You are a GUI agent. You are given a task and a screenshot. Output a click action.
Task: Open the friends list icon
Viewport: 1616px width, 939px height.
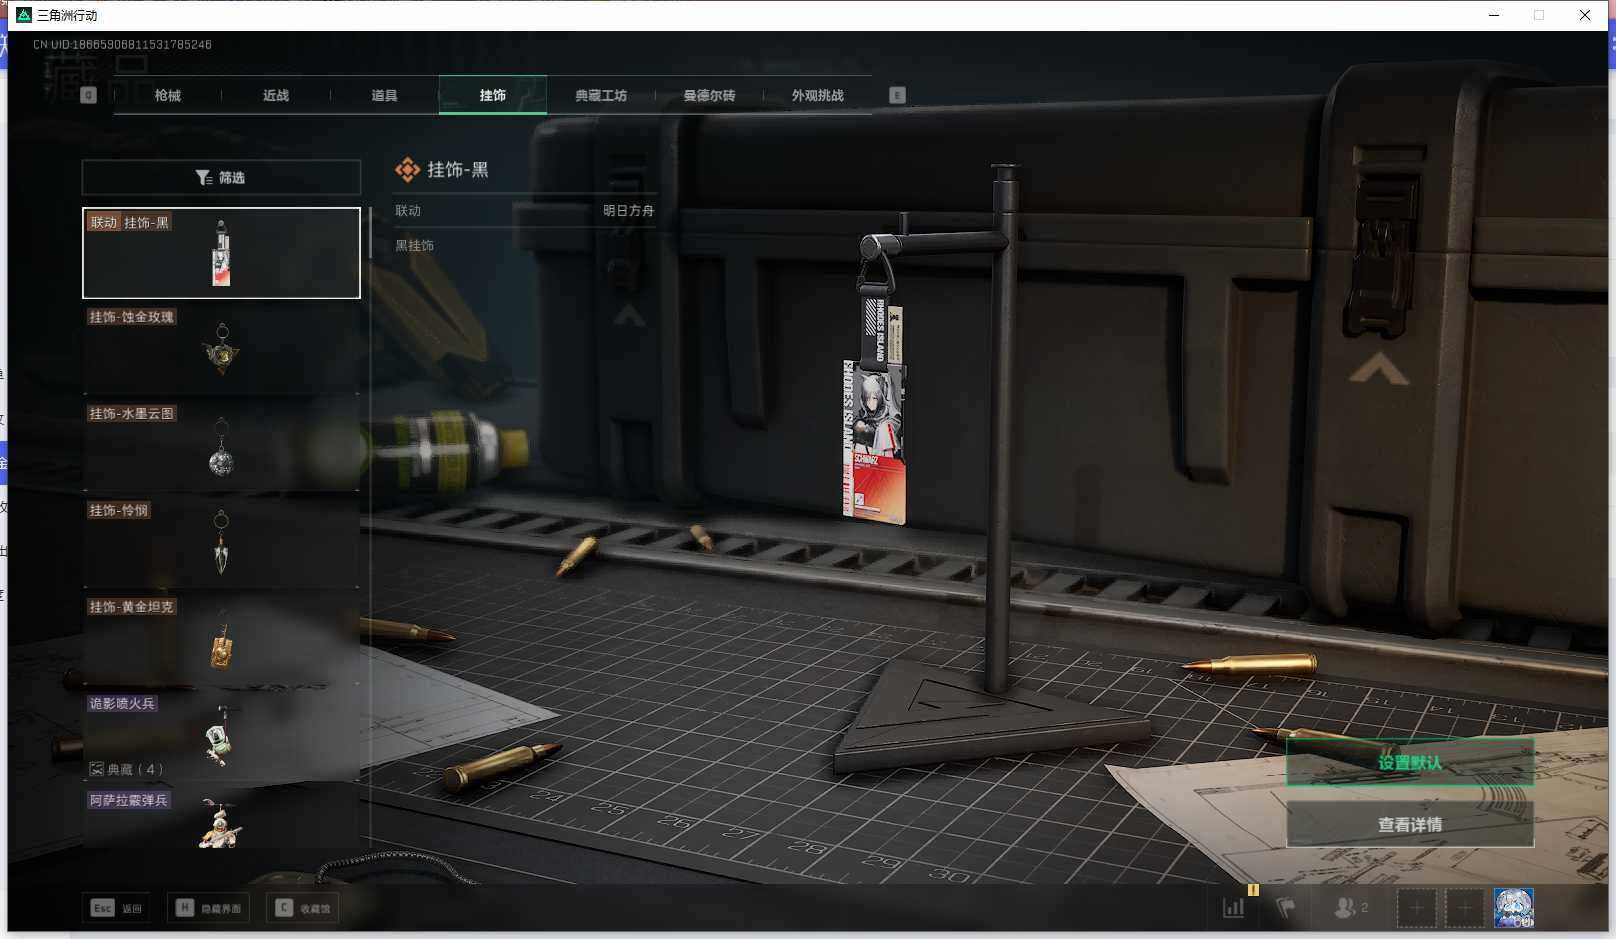[1349, 907]
